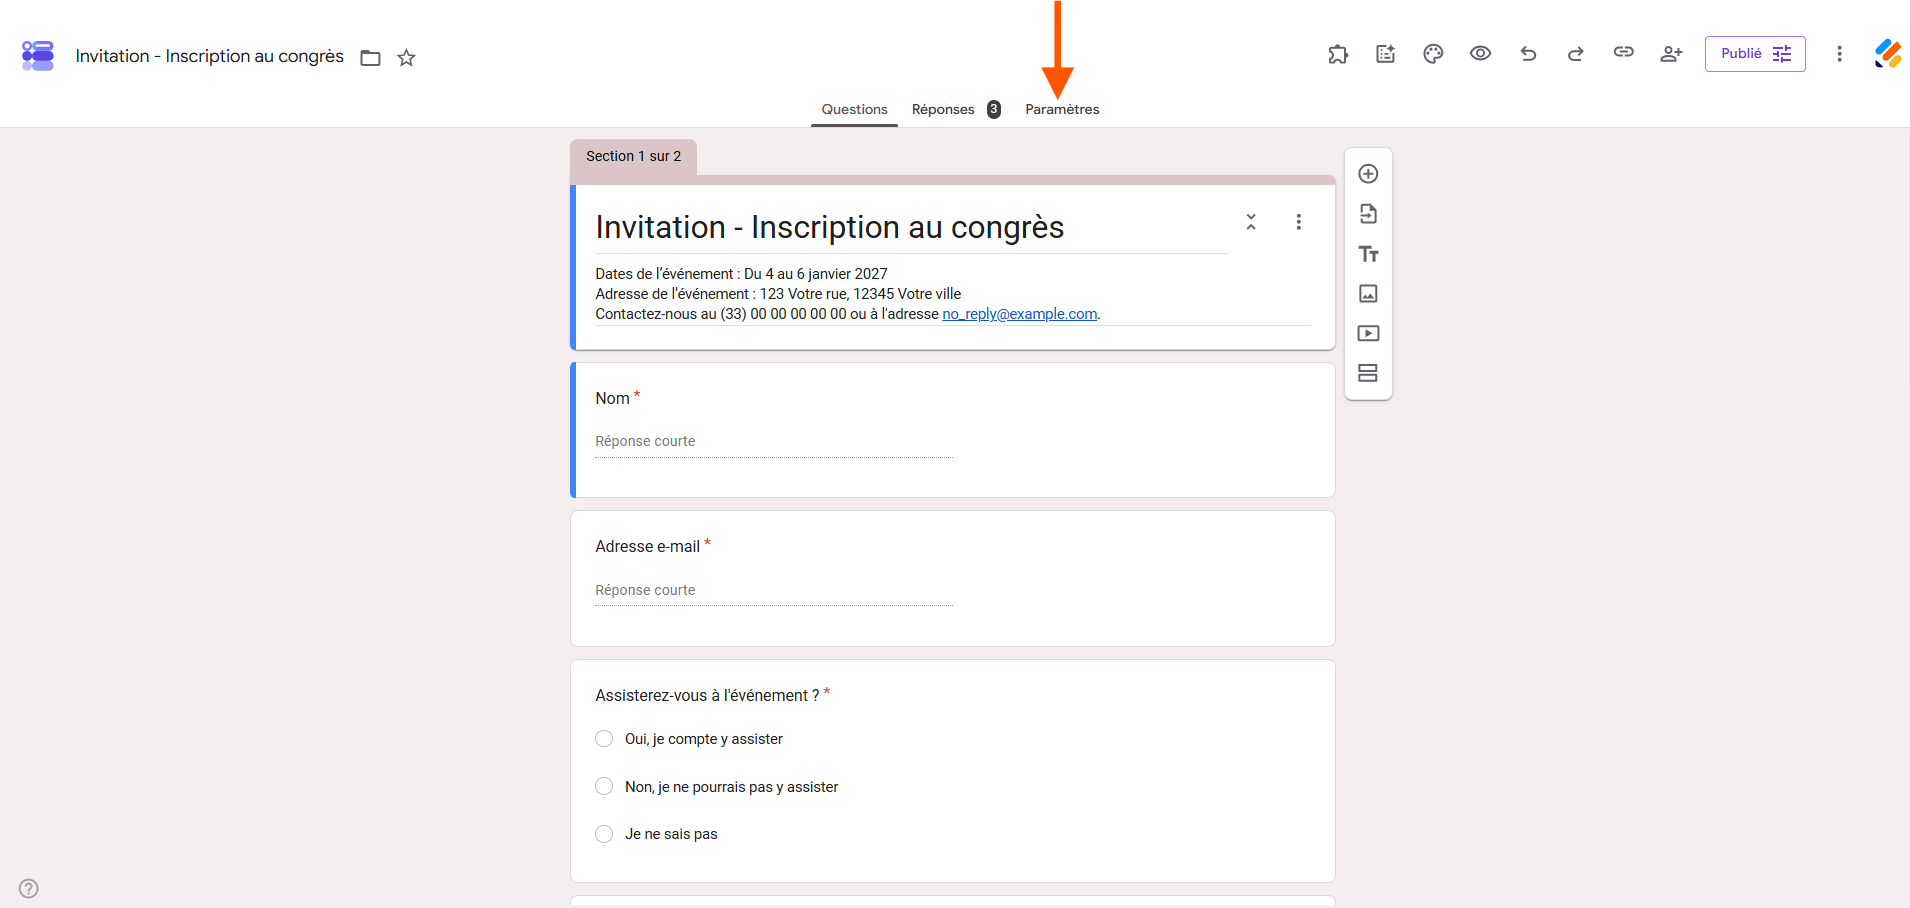This screenshot has height=908, width=1910.
Task: Select the Assisterez-vous à l'événement question
Action: pyautogui.click(x=953, y=770)
